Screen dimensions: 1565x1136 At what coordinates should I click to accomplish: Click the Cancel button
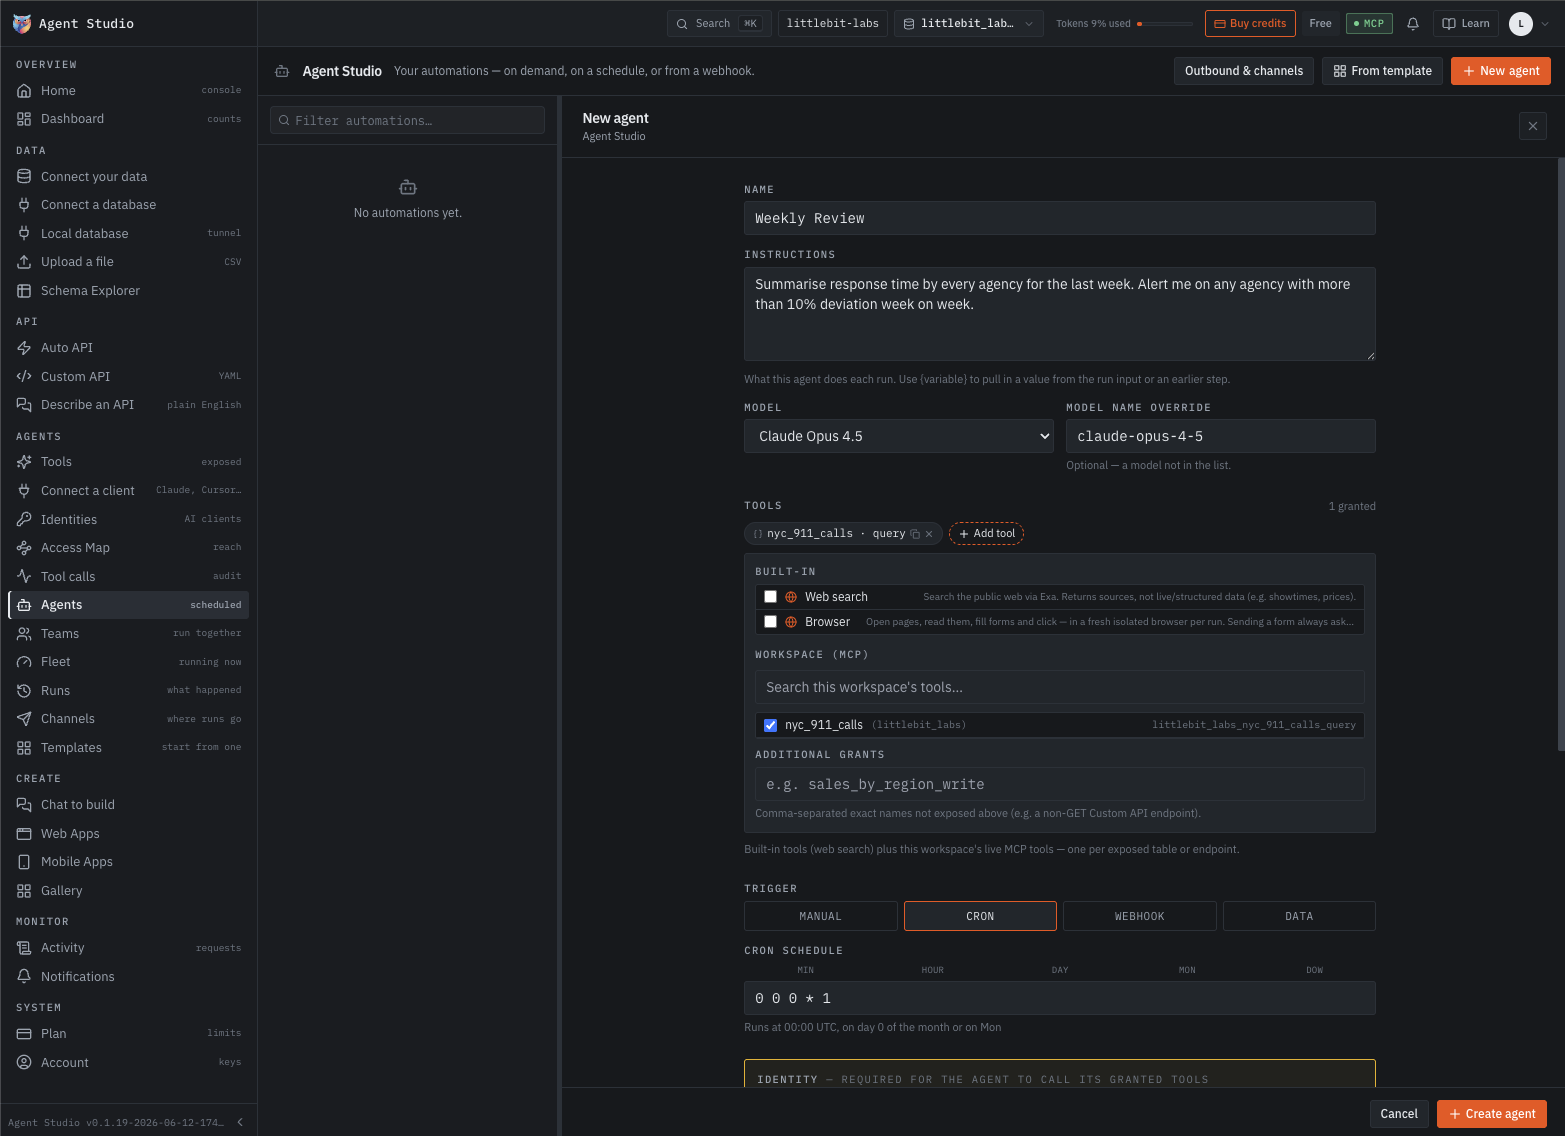1399,1114
